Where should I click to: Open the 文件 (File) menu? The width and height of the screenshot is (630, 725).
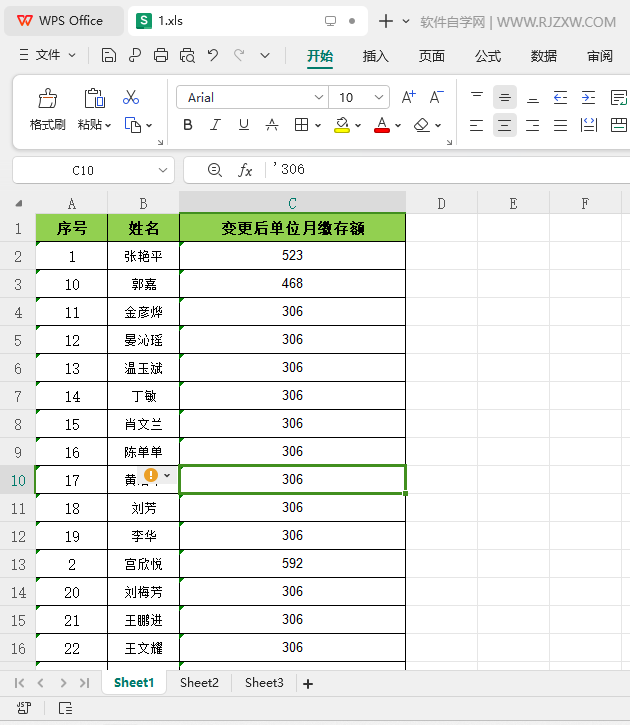pos(47,55)
